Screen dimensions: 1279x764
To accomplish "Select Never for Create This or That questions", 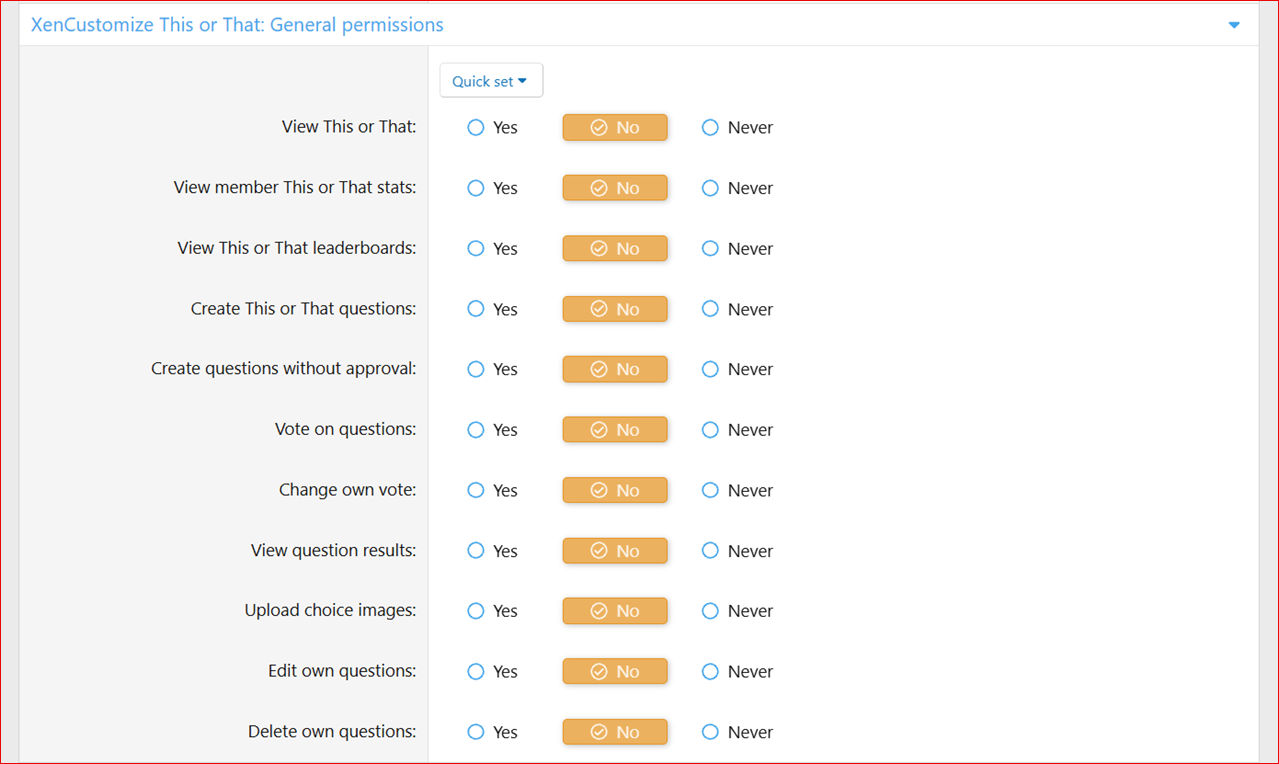I will (x=737, y=309).
